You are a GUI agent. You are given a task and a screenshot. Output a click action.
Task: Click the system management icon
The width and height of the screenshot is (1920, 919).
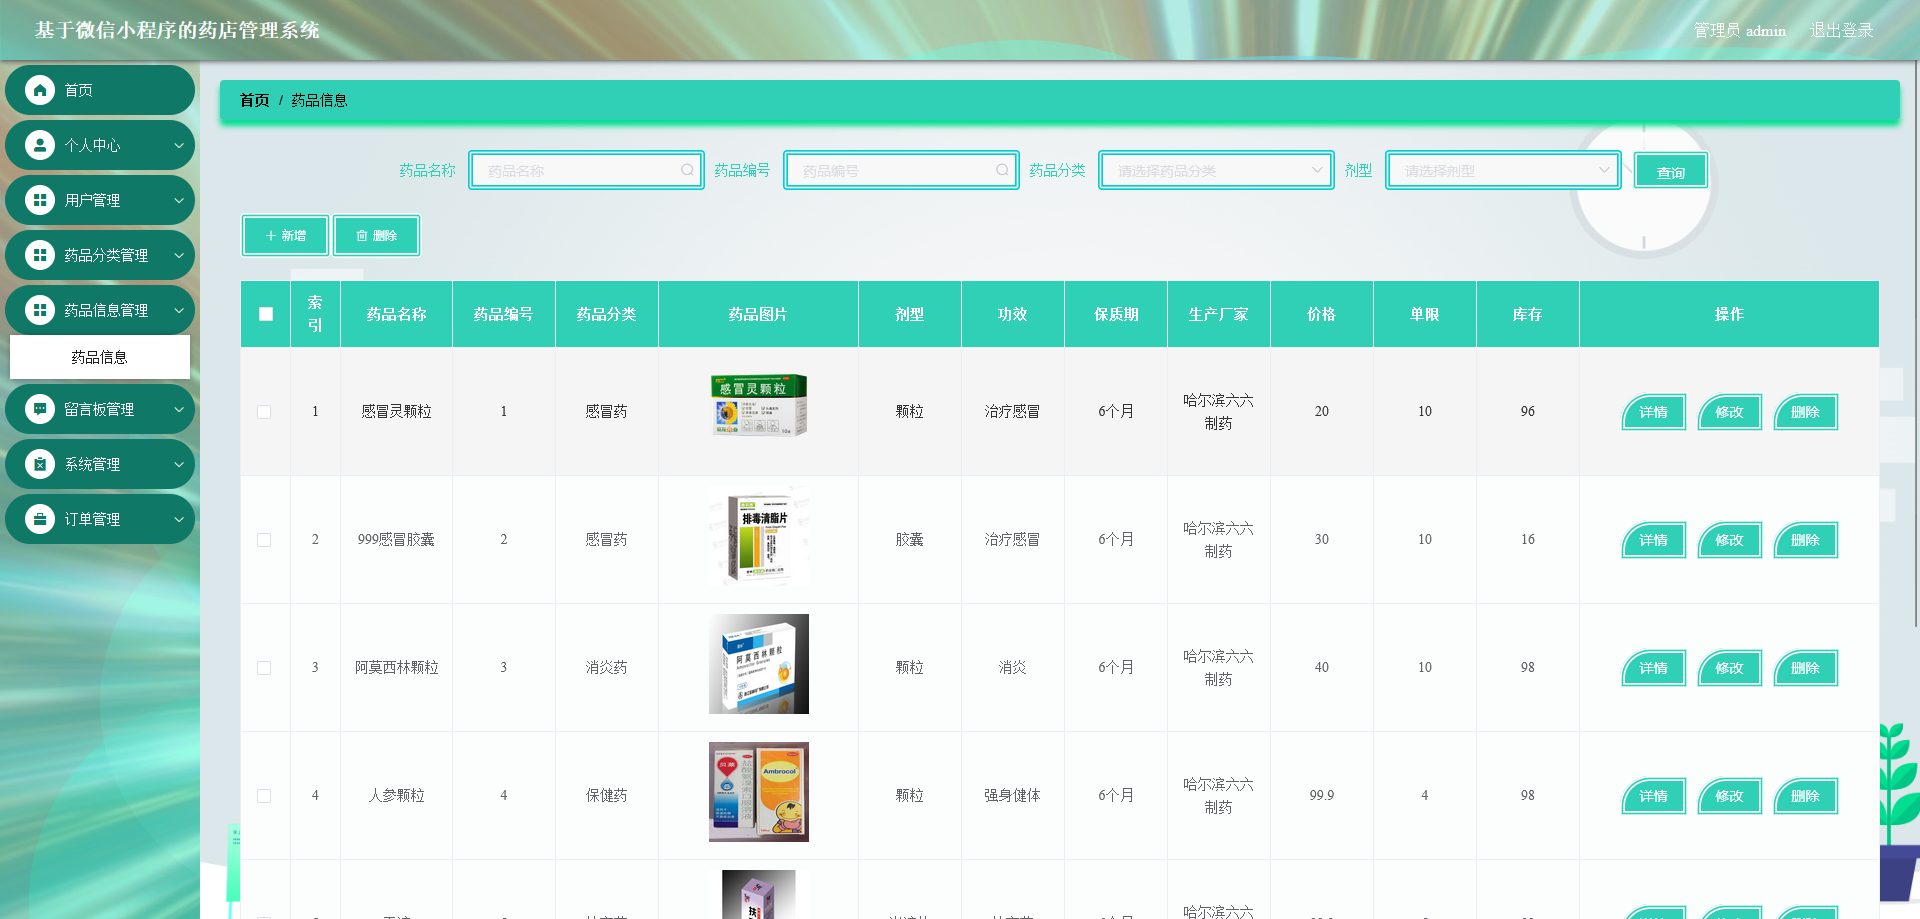(x=40, y=464)
